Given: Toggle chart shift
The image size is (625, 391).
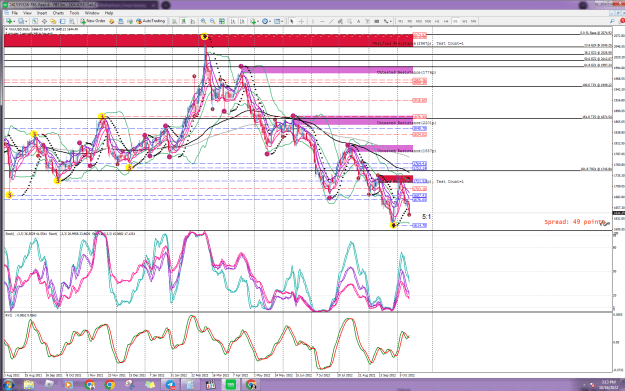Looking at the screenshot, I should [242, 21].
